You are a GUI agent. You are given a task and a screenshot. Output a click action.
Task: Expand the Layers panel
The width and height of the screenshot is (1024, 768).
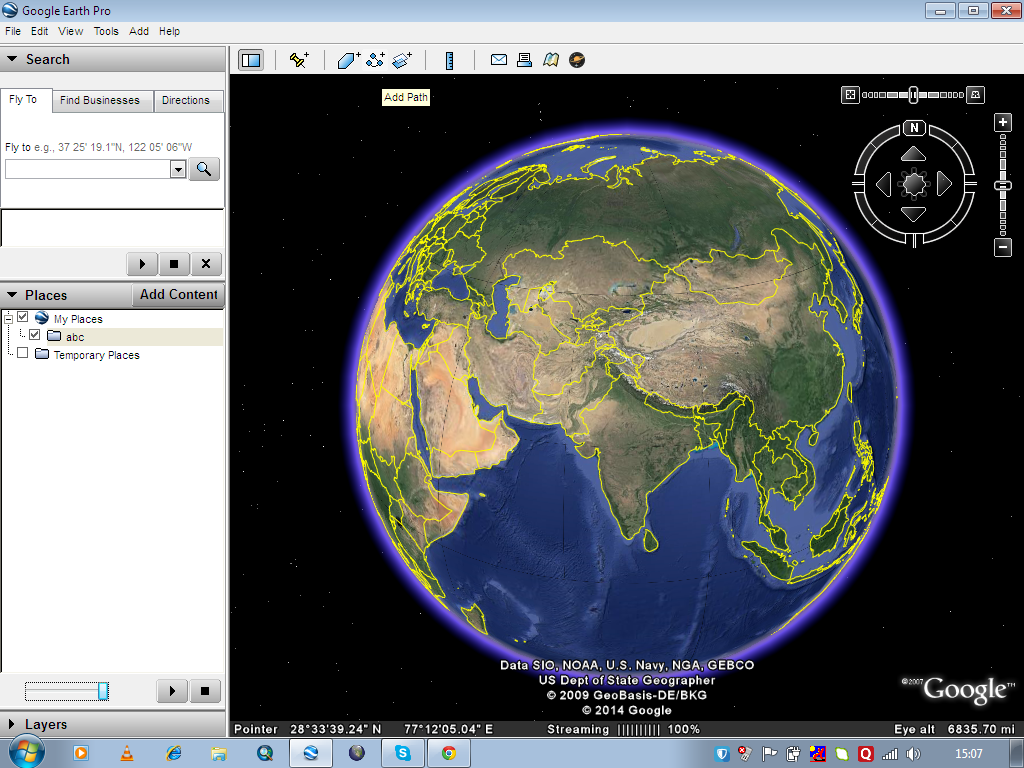(x=11, y=724)
